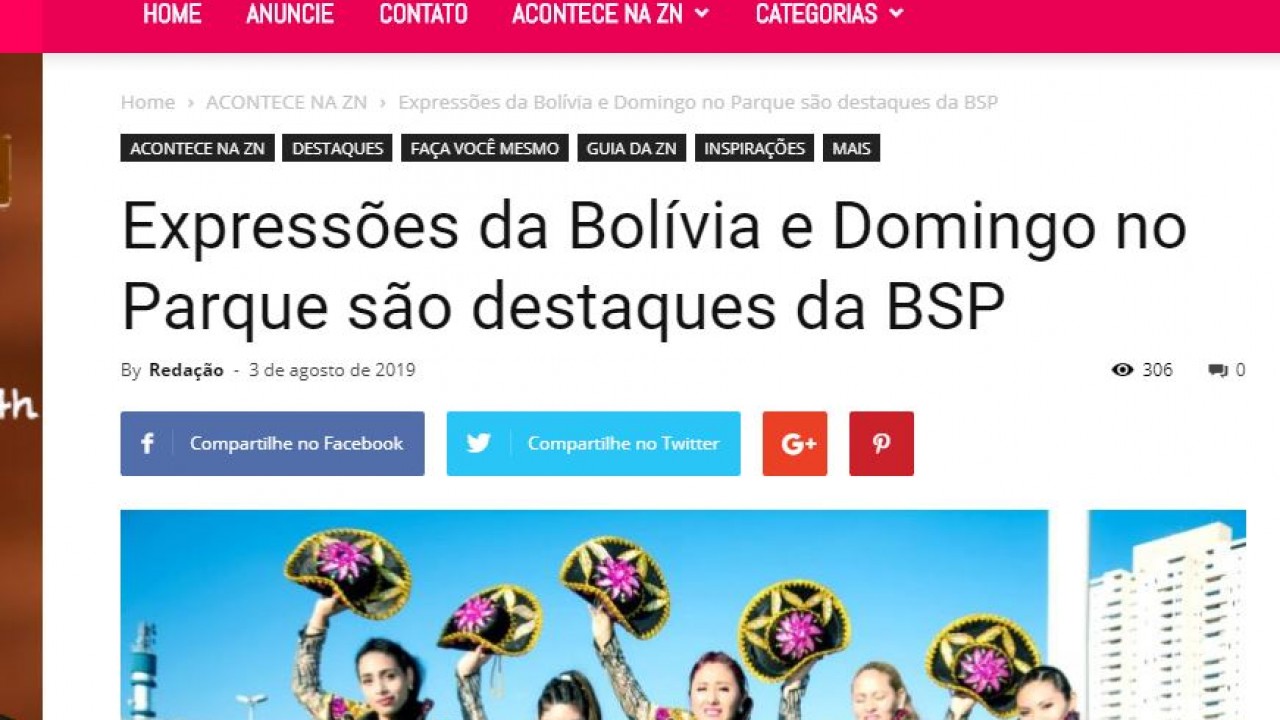The width and height of the screenshot is (1280, 720).
Task: Select the FAÇA VOCÊ MESMO tag
Action: (485, 148)
